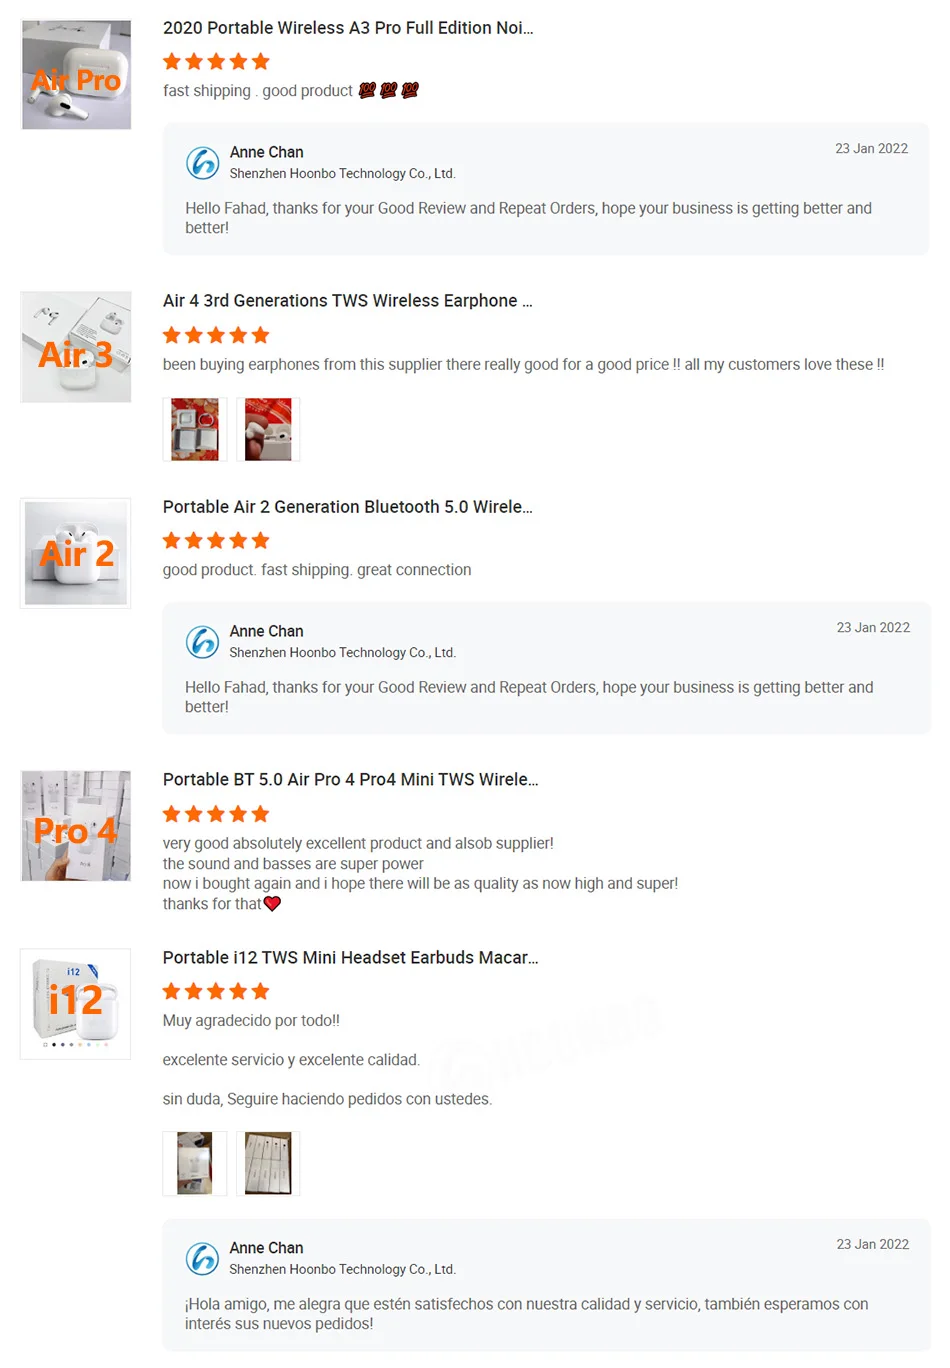Click the 2020 Portable Wireless A3 Pro title
The width and height of the screenshot is (950, 1368).
click(348, 28)
